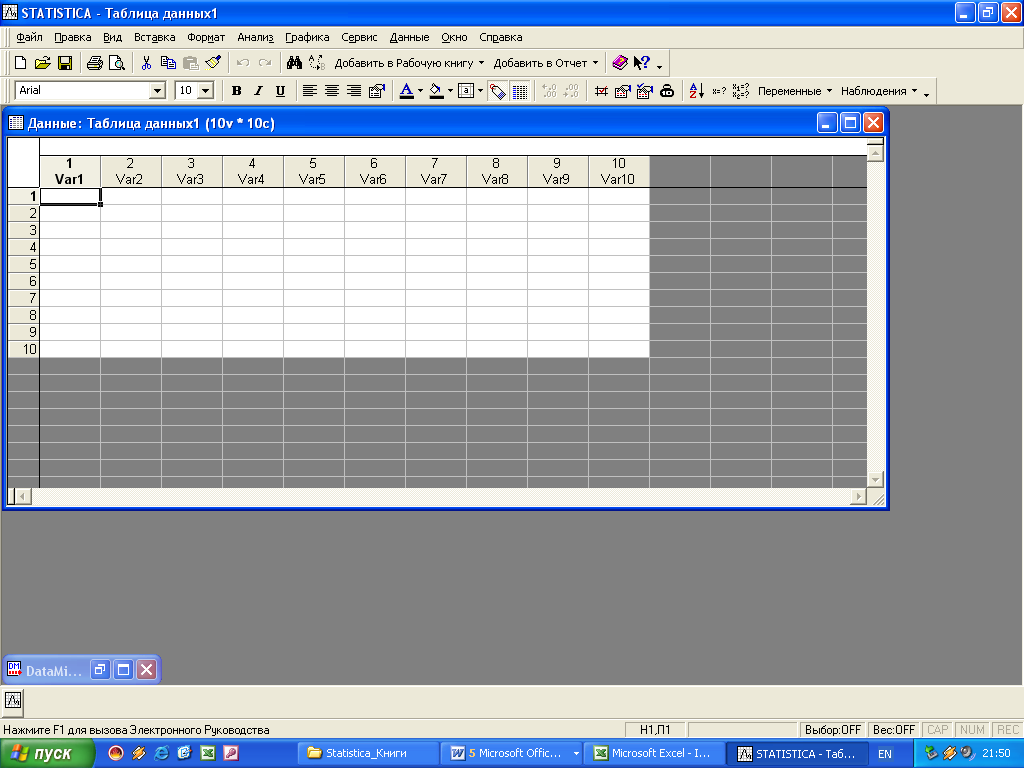This screenshot has height=768, width=1024.
Task: Create a new document with New icon
Action: [20, 63]
